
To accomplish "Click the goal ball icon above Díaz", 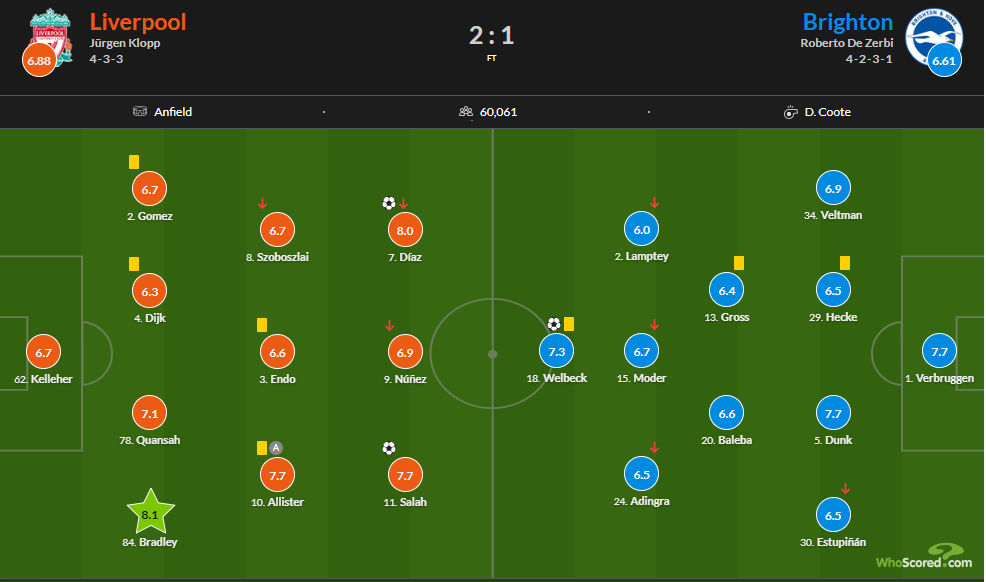I will [x=389, y=203].
